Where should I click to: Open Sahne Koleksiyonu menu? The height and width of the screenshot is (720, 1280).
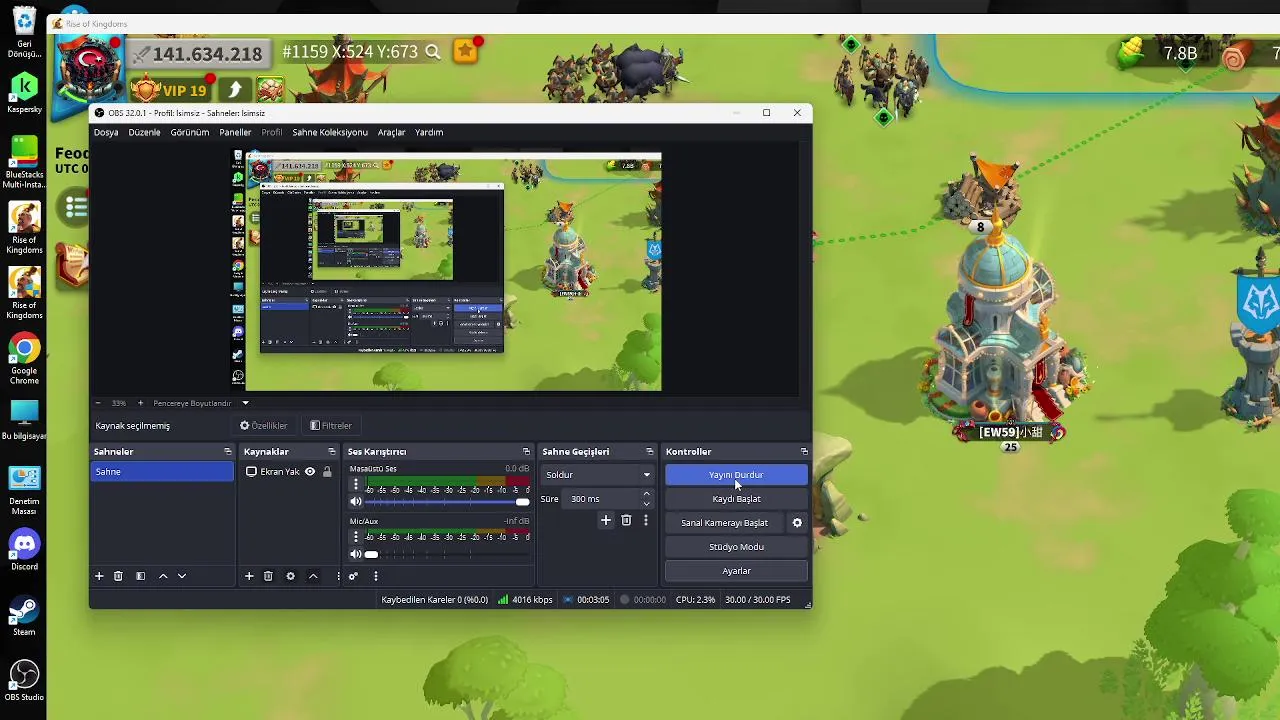tap(330, 132)
